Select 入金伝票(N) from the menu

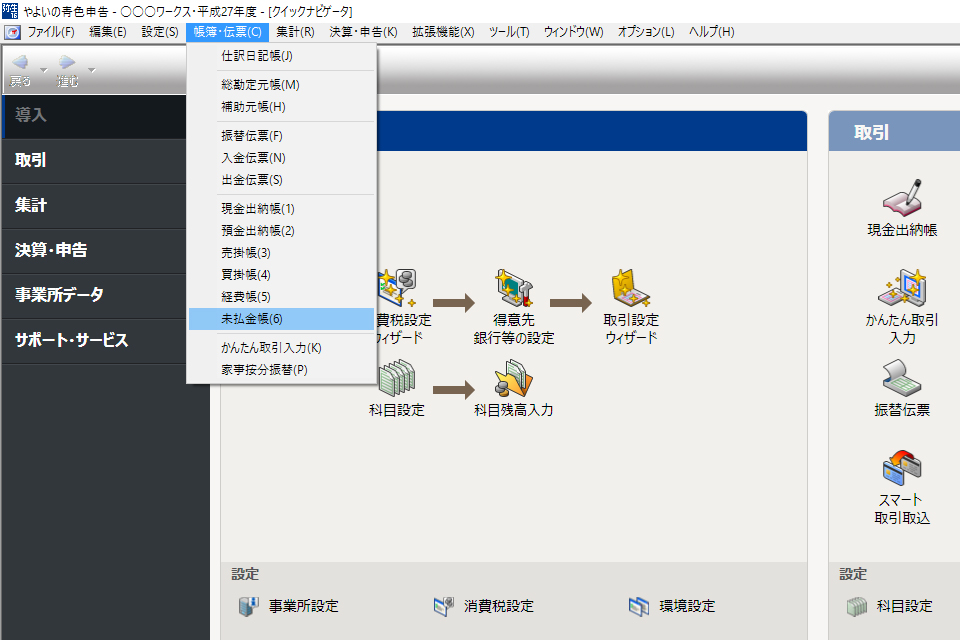pyautogui.click(x=281, y=157)
